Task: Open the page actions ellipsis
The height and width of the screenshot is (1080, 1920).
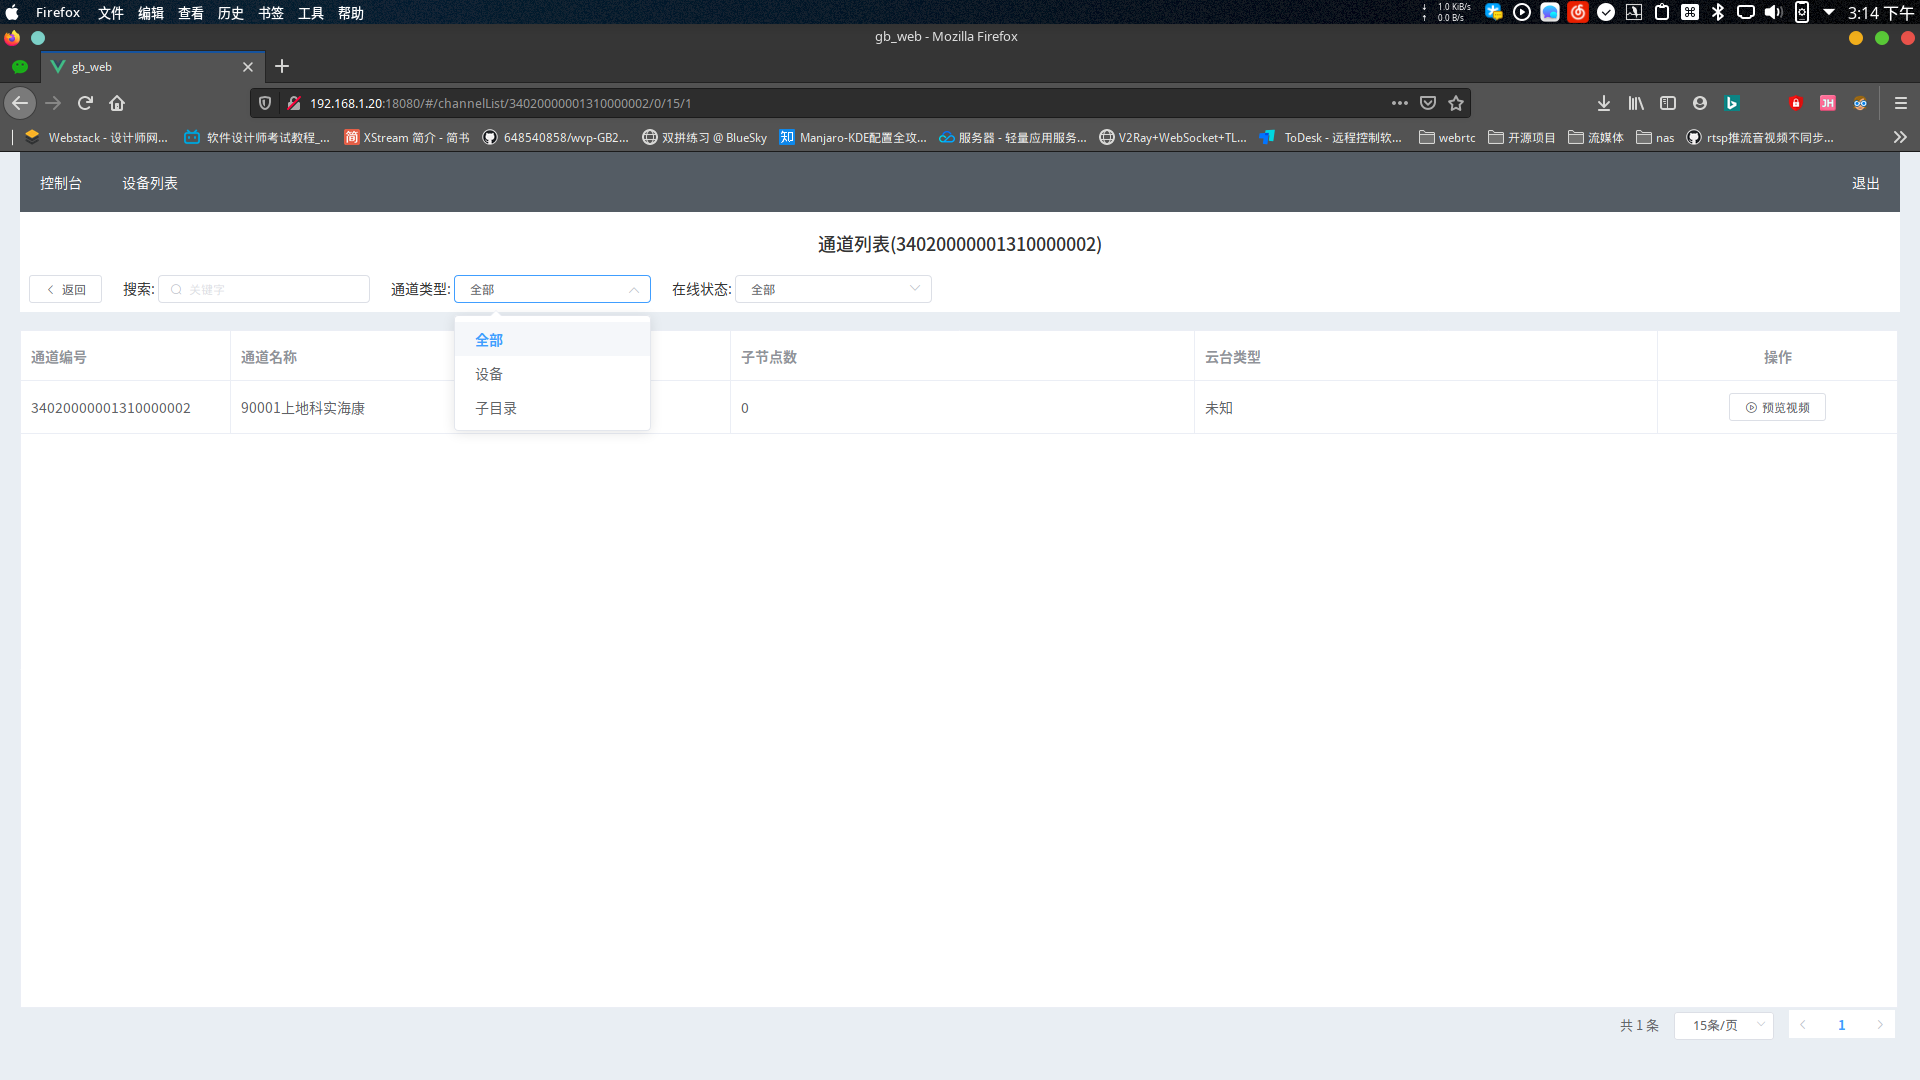Action: 1400,103
